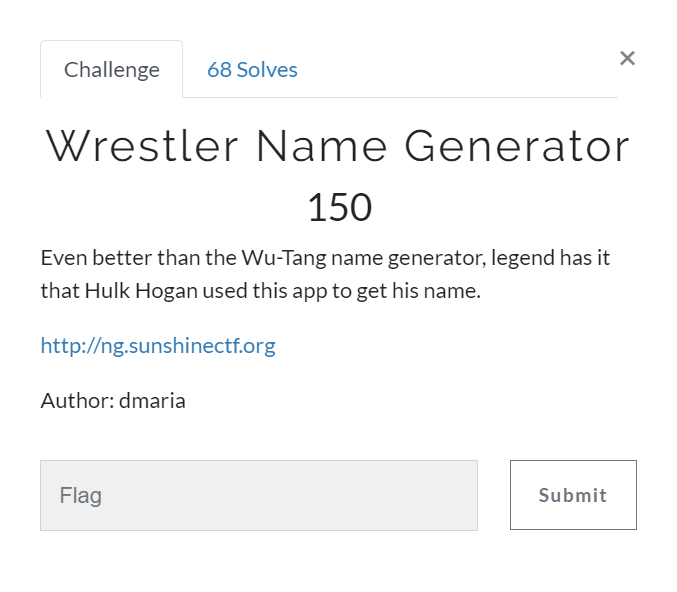Click the Flag placeholder text
The height and width of the screenshot is (592, 677).
81,495
